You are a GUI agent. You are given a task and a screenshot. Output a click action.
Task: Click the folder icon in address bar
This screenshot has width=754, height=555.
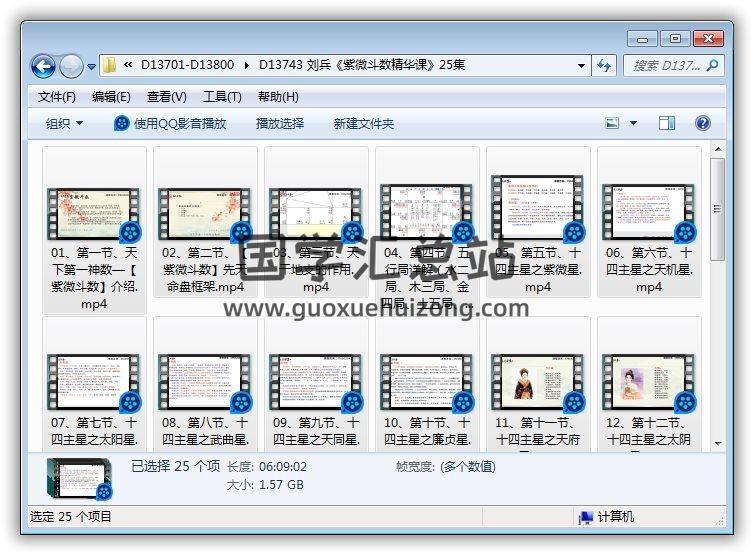(110, 65)
